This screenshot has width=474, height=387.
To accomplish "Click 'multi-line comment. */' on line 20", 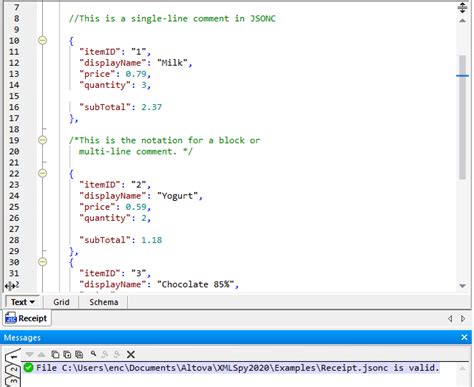I will (136, 151).
